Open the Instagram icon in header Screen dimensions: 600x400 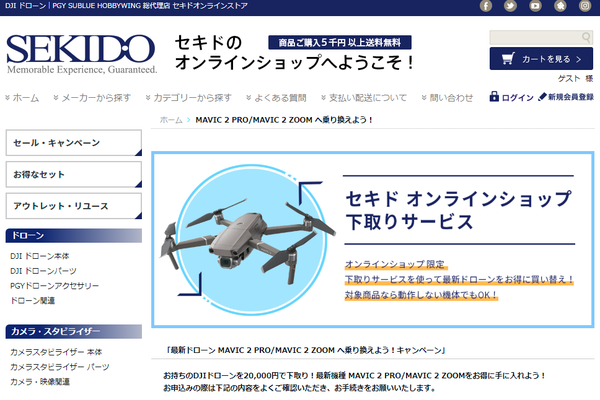585,6
